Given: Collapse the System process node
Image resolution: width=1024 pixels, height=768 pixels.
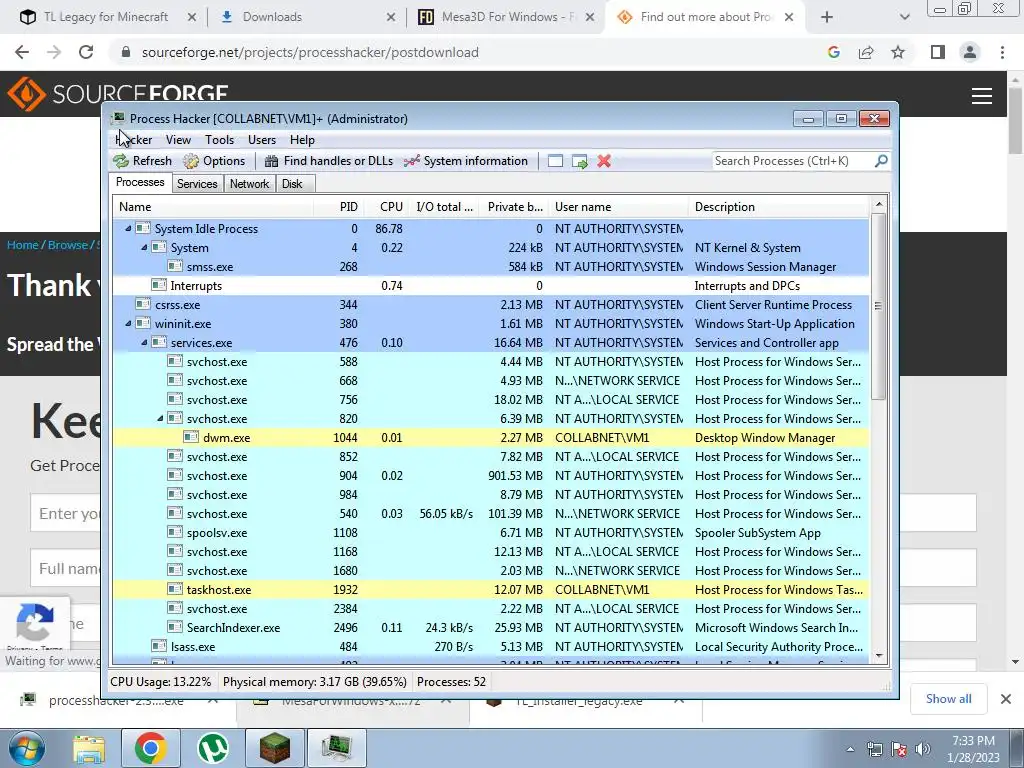Looking at the screenshot, I should point(144,248).
